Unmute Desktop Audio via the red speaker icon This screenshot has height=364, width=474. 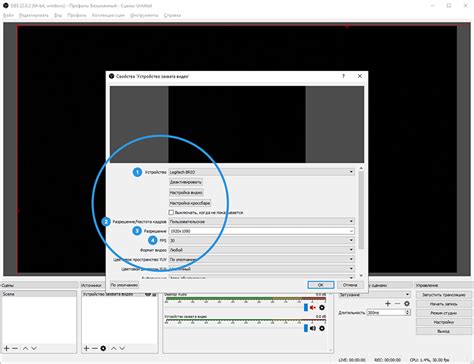313,307
